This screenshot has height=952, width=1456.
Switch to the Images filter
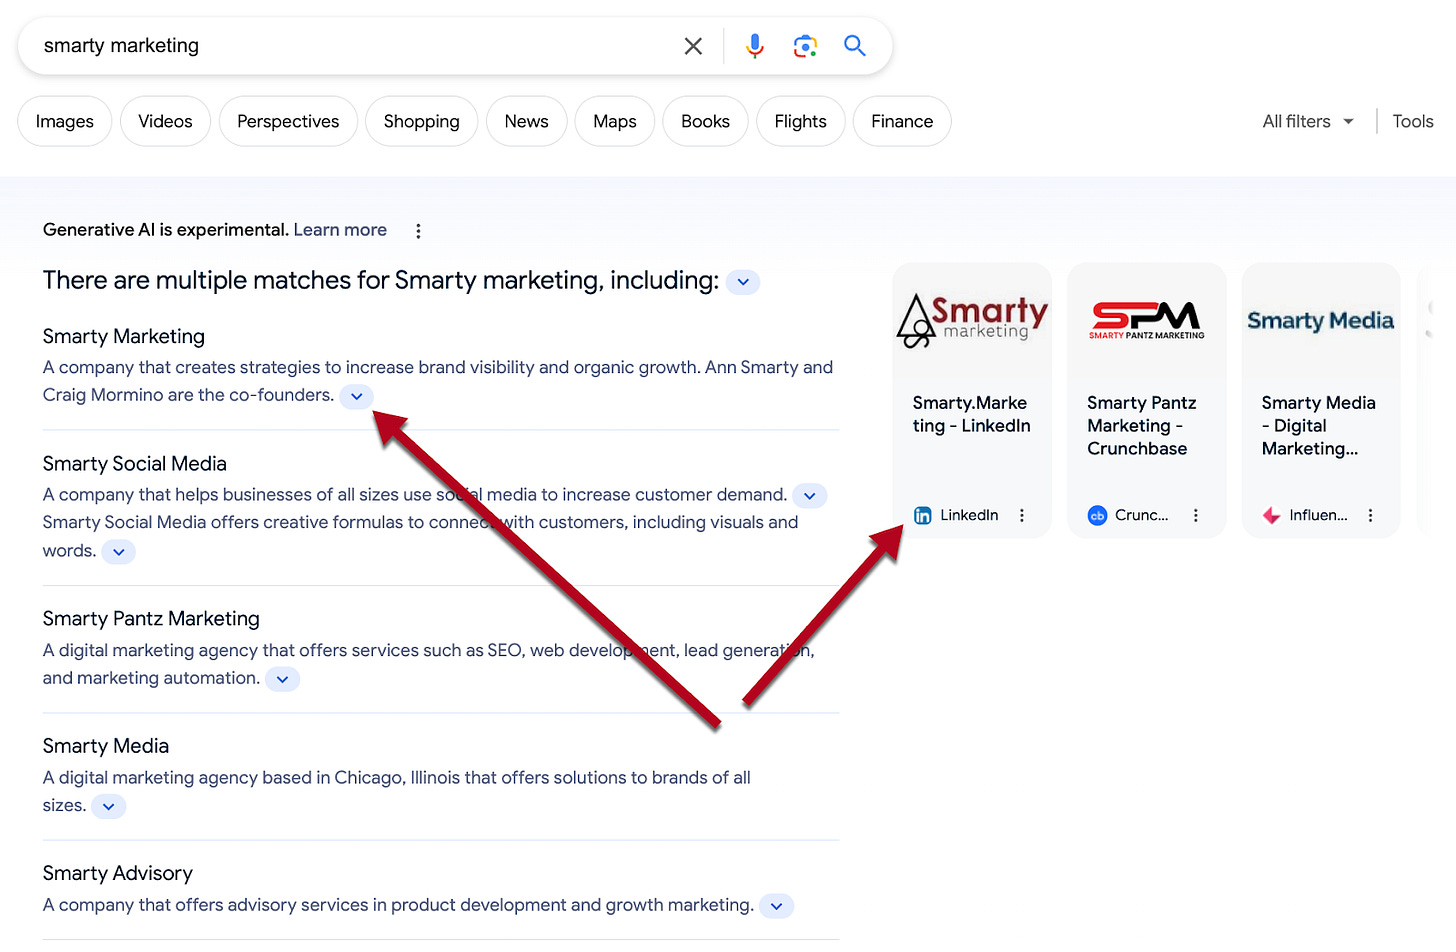65,121
